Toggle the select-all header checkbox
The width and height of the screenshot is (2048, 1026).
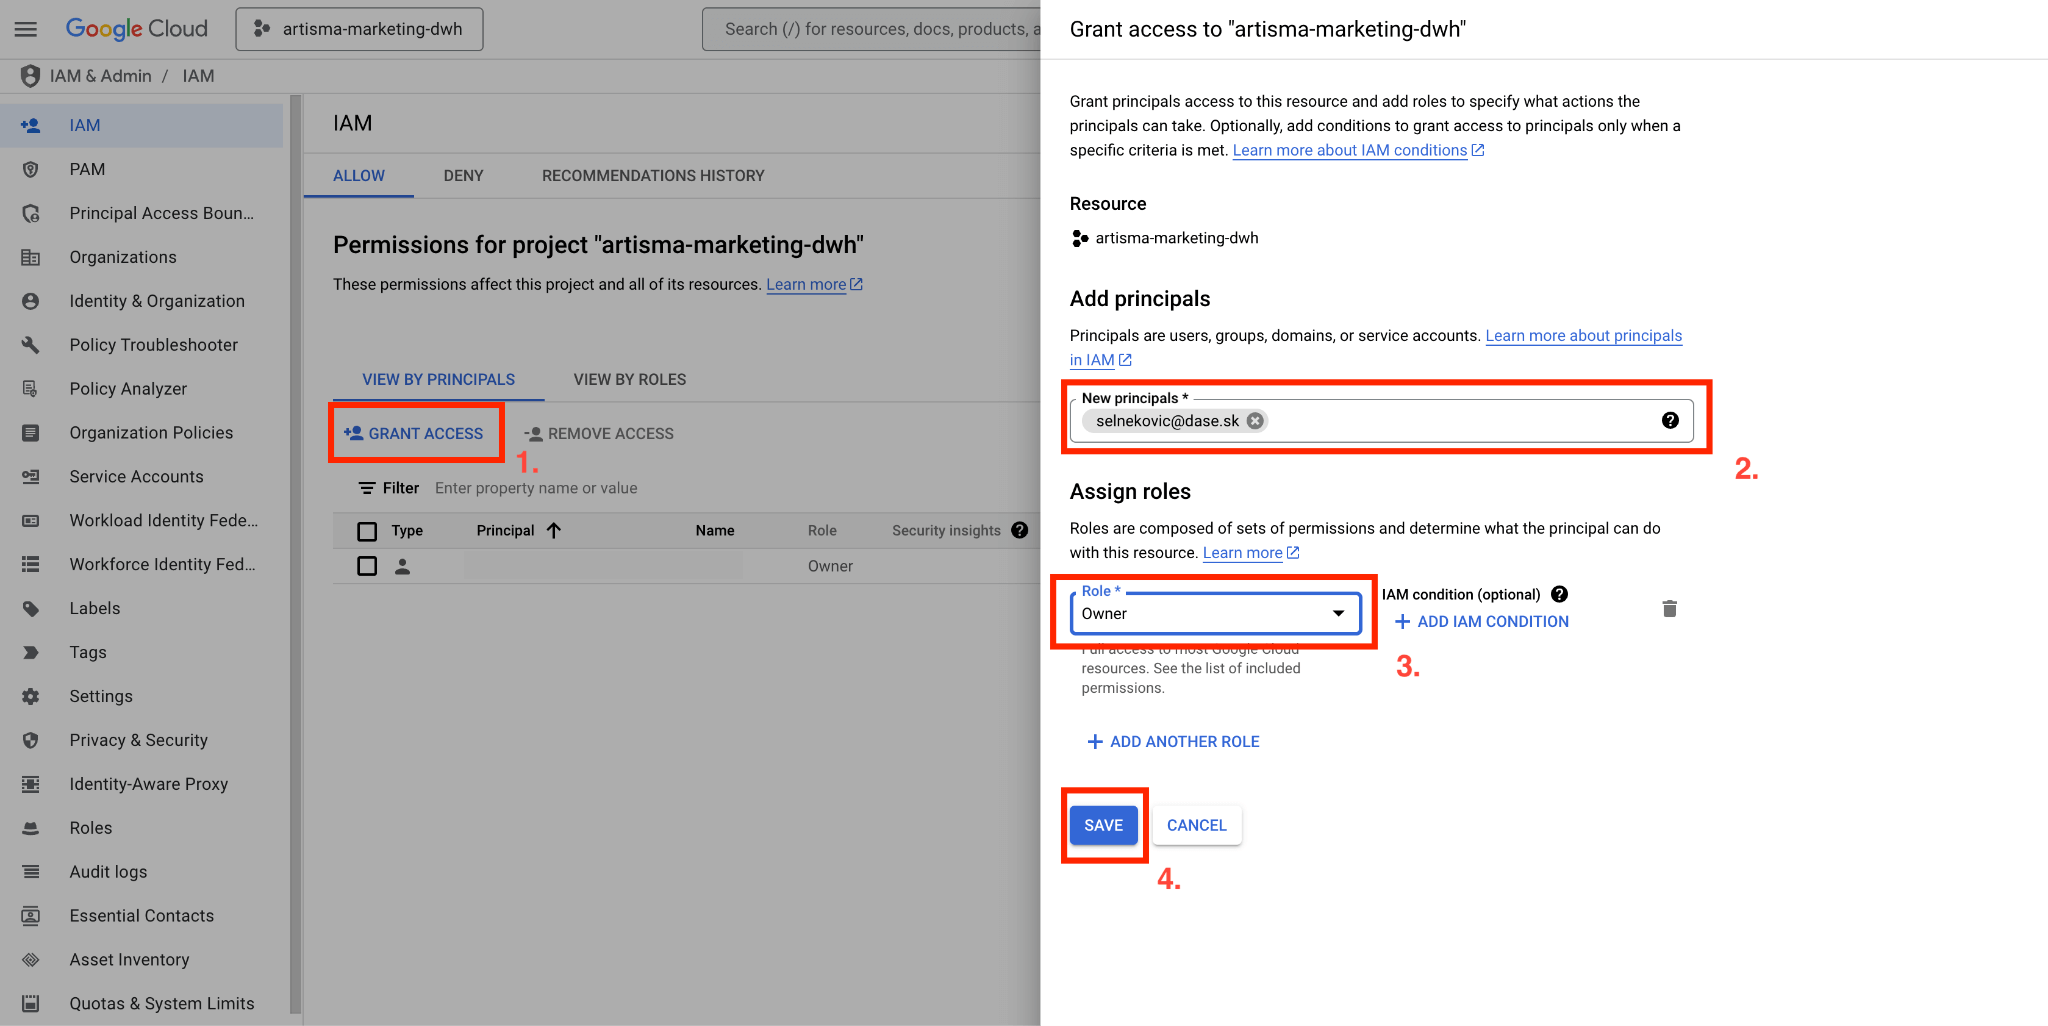tap(367, 531)
